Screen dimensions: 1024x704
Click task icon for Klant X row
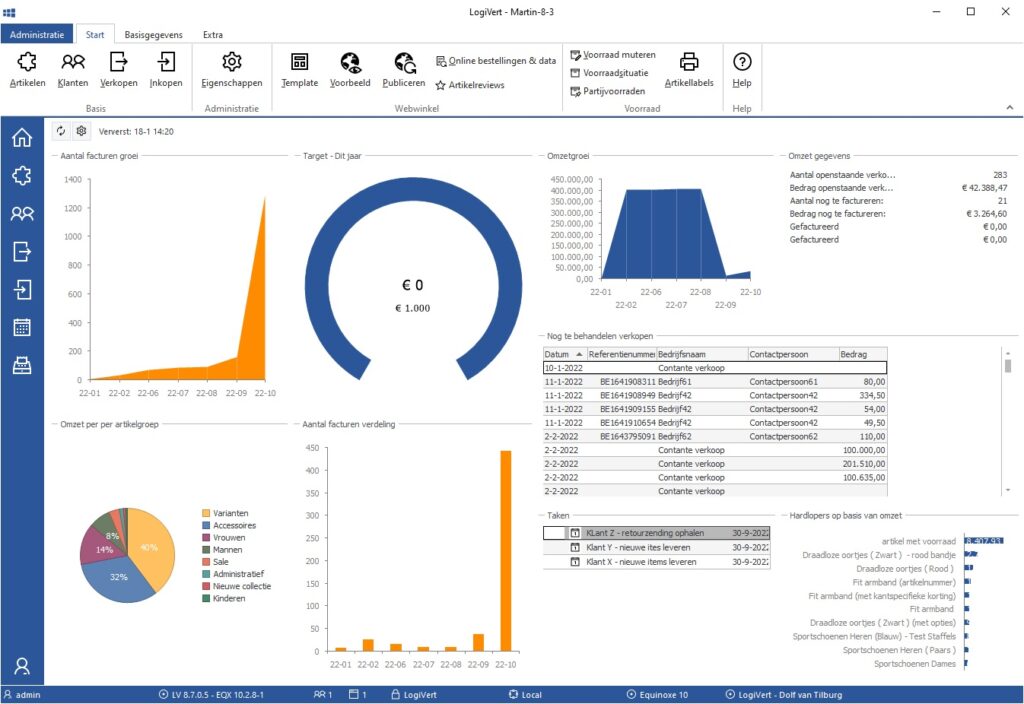575,562
